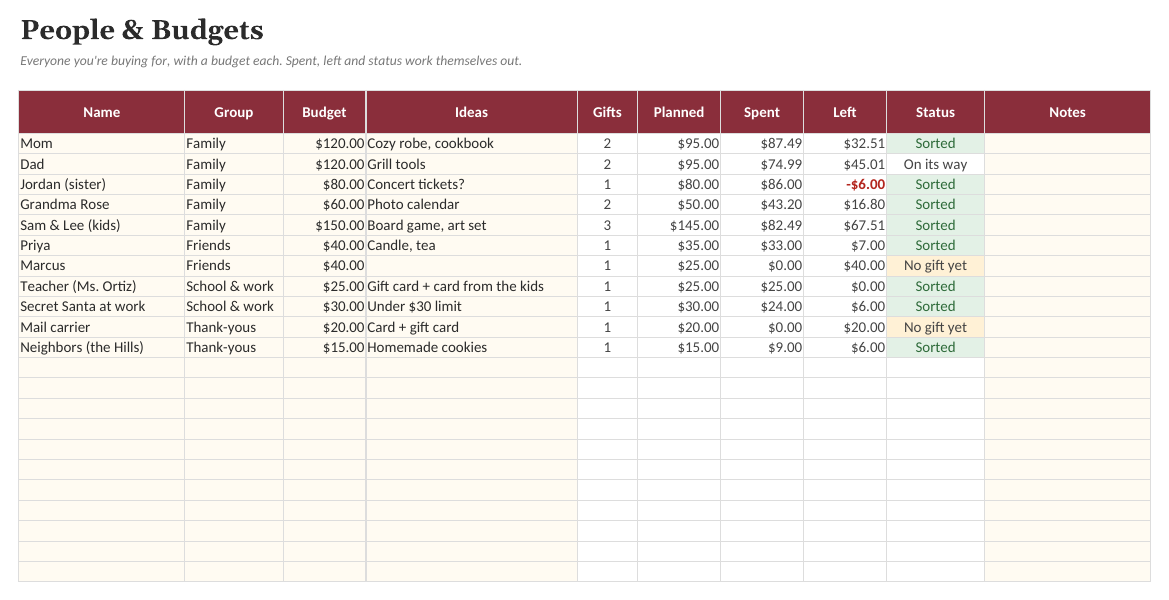Select Mom's Sorted status cell
This screenshot has width=1169, height=600.
[935, 144]
